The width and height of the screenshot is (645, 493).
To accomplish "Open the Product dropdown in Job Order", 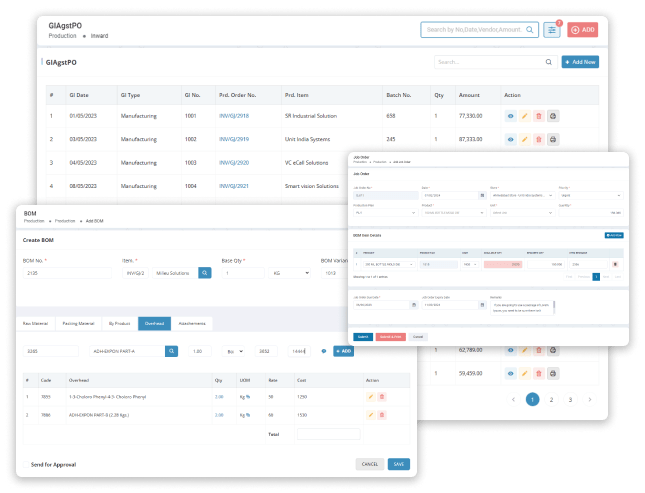I will click(x=454, y=213).
